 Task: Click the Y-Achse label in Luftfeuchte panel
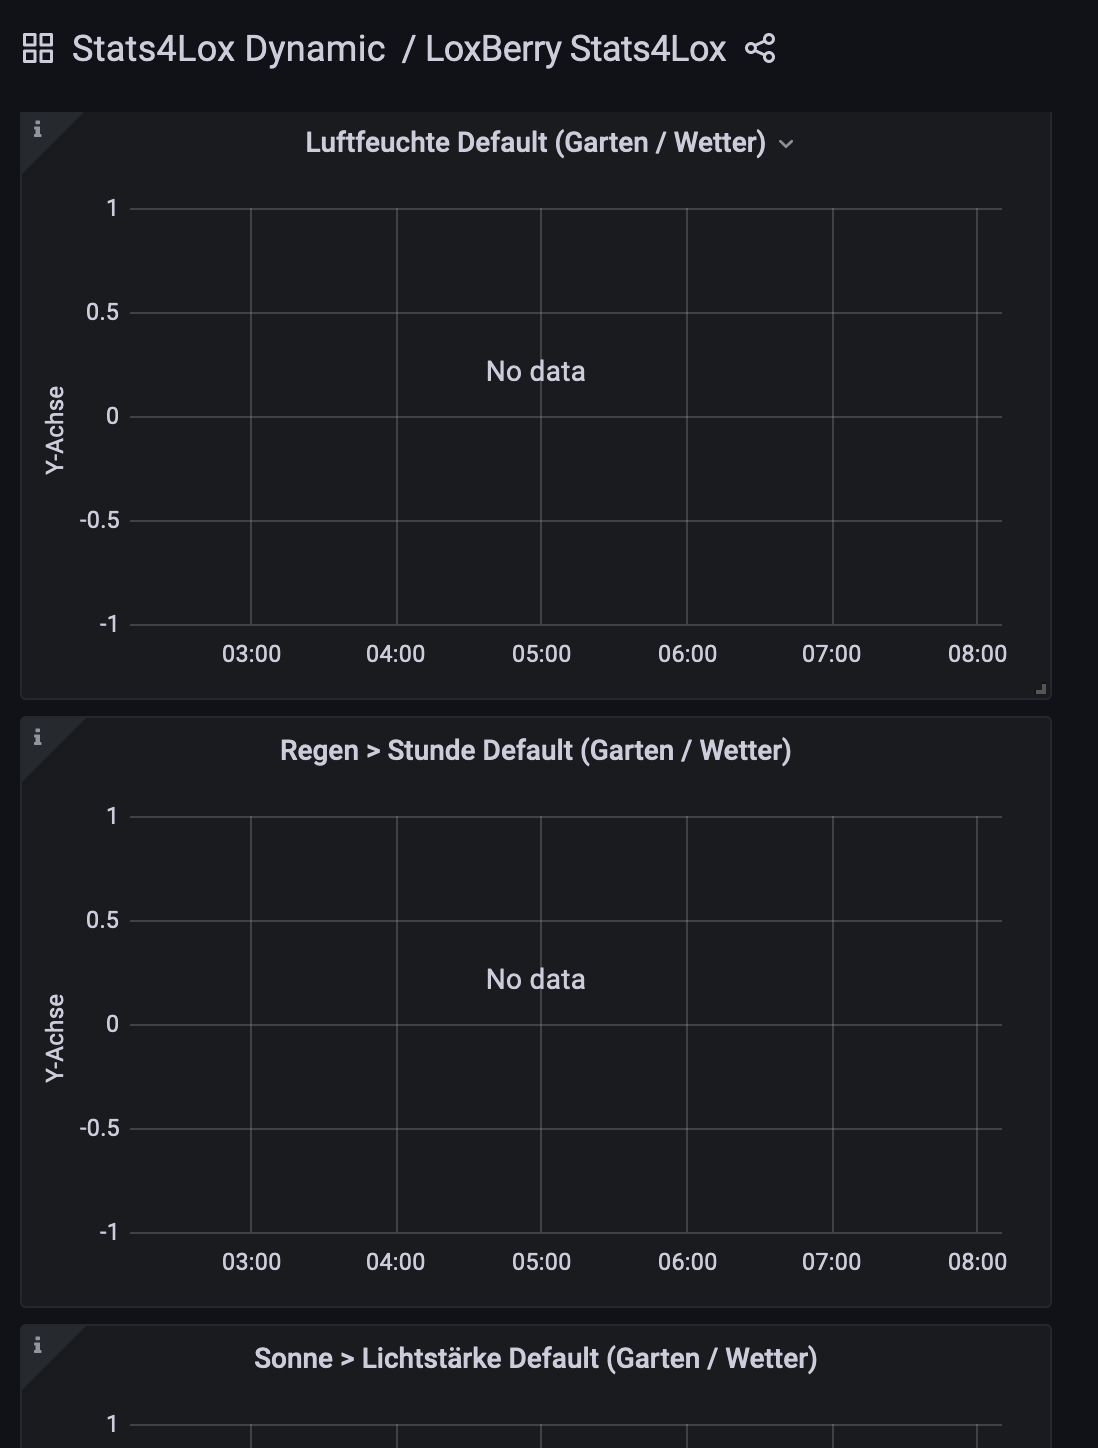pyautogui.click(x=55, y=429)
